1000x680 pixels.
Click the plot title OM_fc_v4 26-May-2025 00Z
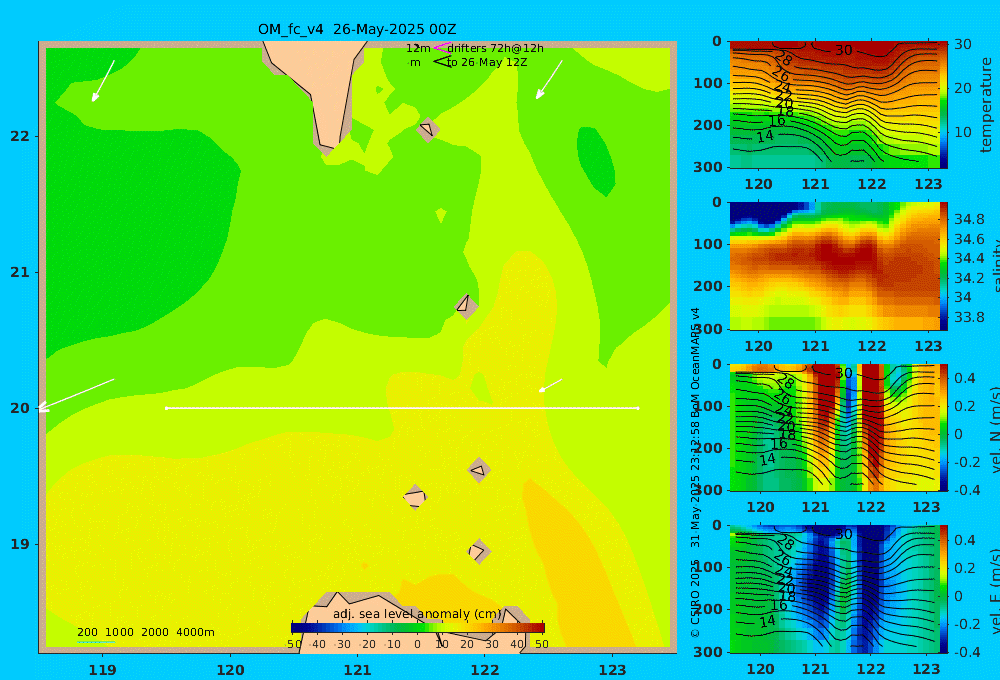click(357, 29)
